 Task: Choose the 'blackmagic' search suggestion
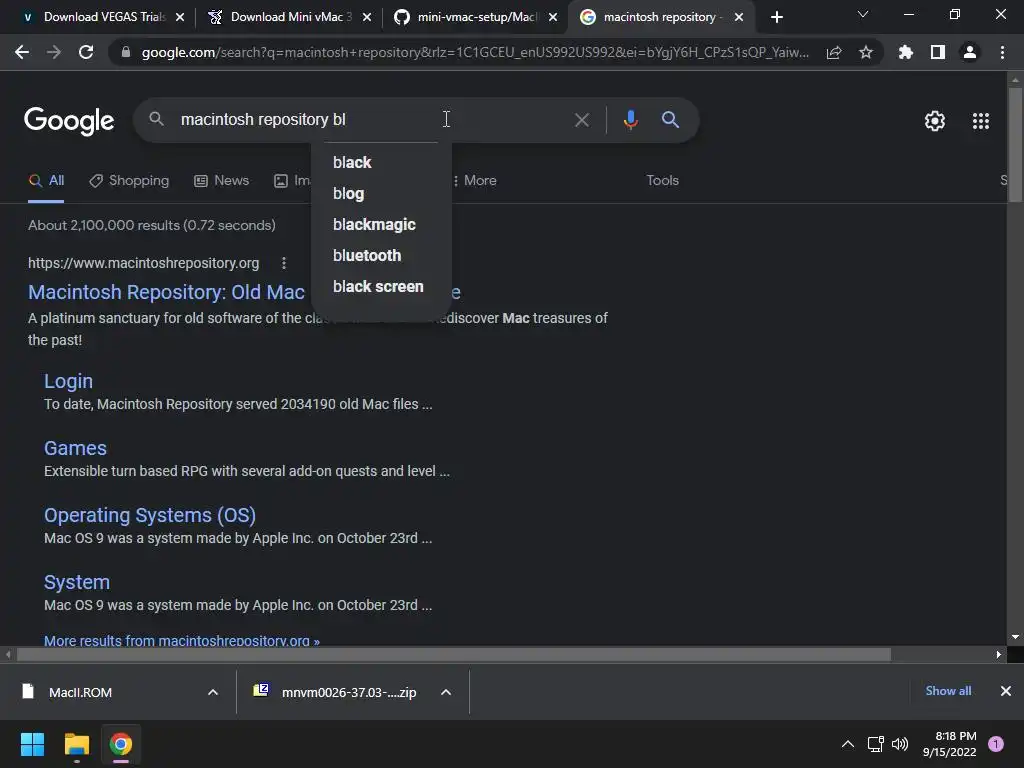tap(374, 225)
